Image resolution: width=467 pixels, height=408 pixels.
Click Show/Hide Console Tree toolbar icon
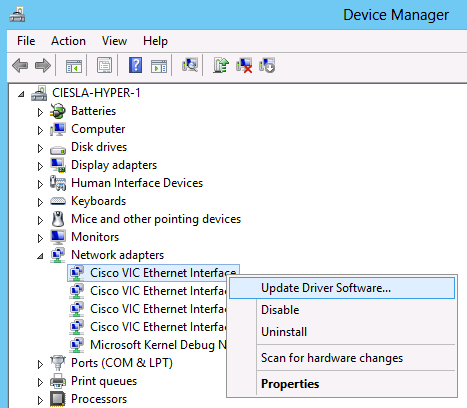(x=74, y=66)
